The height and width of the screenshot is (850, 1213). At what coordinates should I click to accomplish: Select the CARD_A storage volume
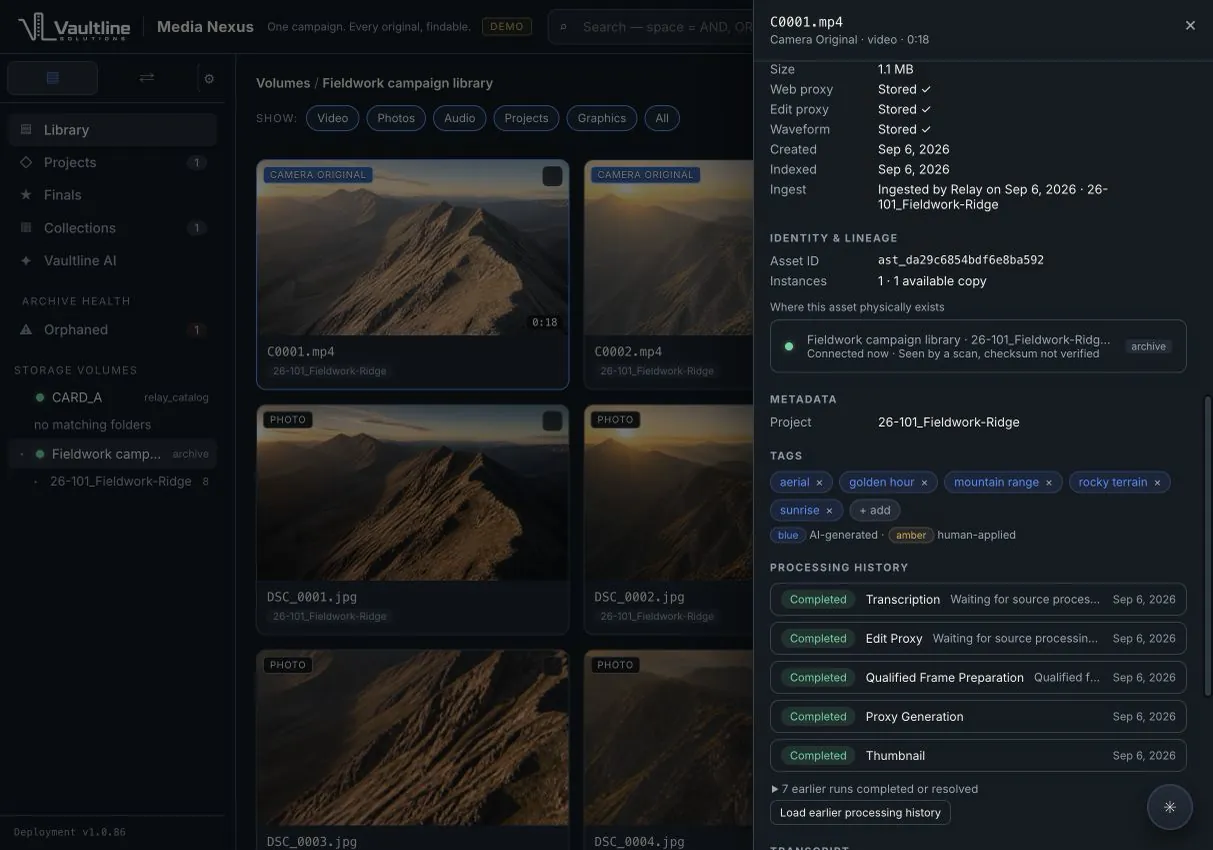click(112, 397)
